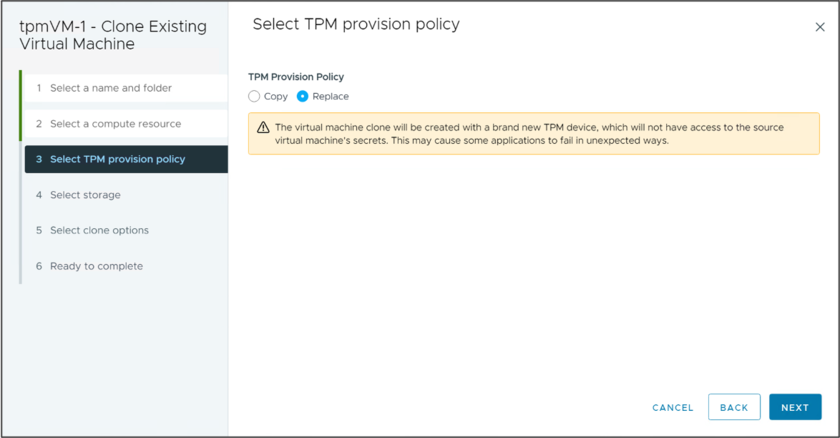Select the Copy radio button
Image resolution: width=840 pixels, height=438 pixels.
point(254,96)
